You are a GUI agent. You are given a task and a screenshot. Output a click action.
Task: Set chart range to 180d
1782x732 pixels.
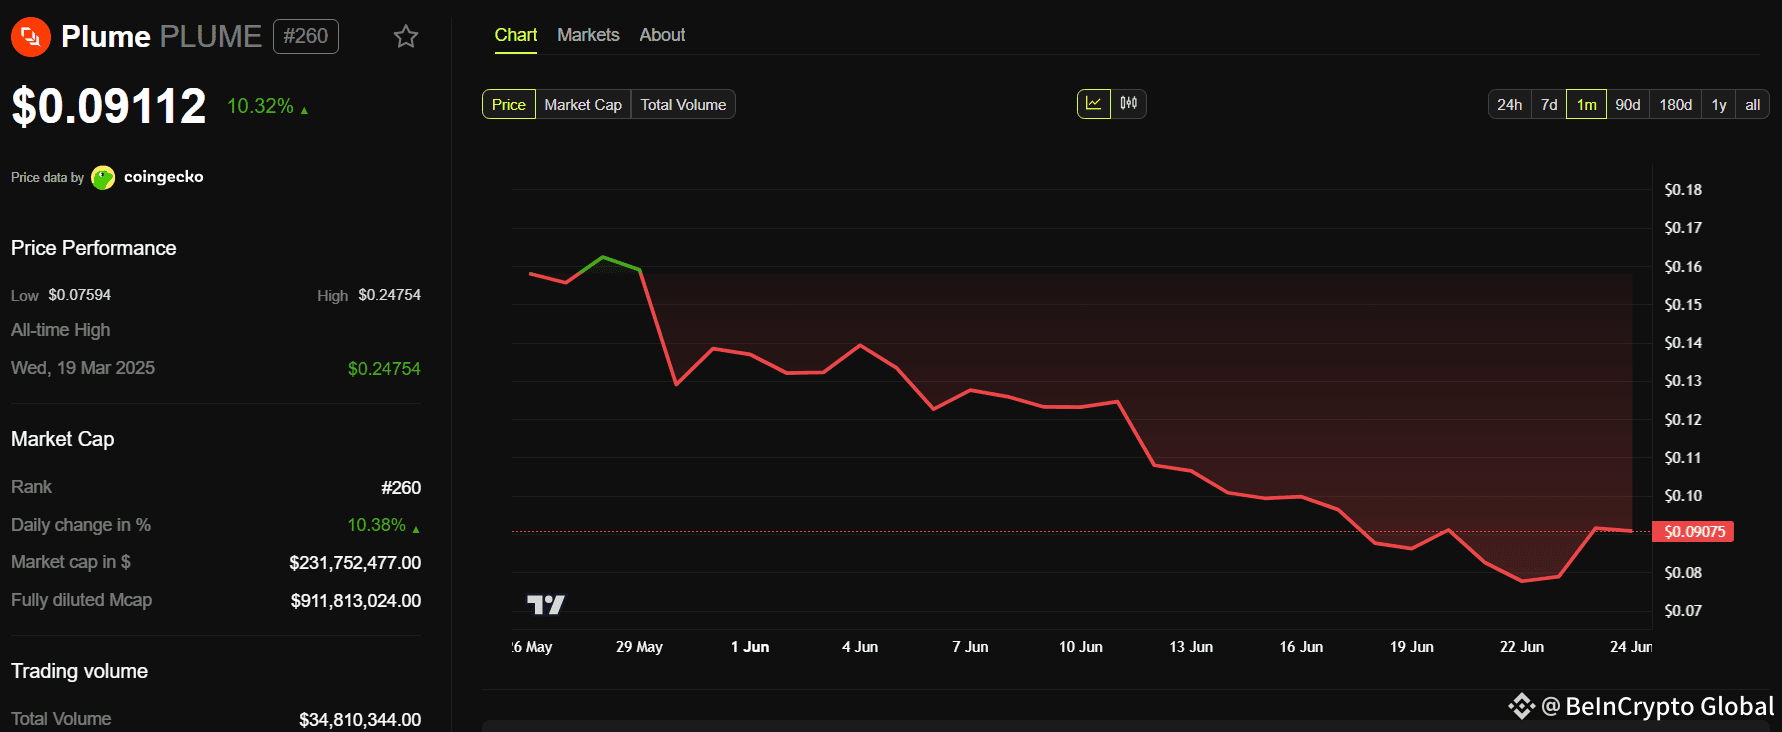click(x=1676, y=104)
